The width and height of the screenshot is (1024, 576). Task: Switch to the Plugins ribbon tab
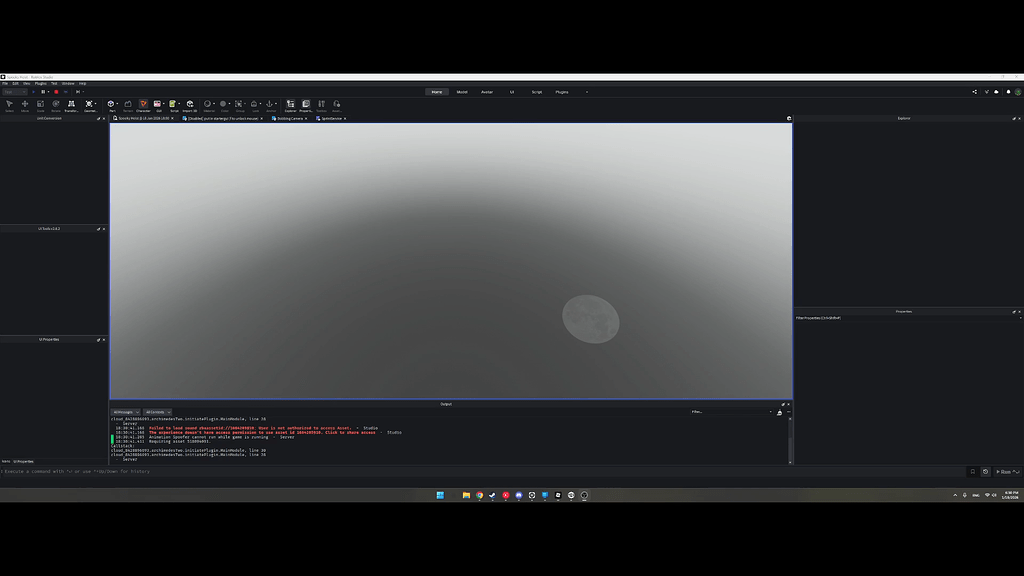click(562, 92)
